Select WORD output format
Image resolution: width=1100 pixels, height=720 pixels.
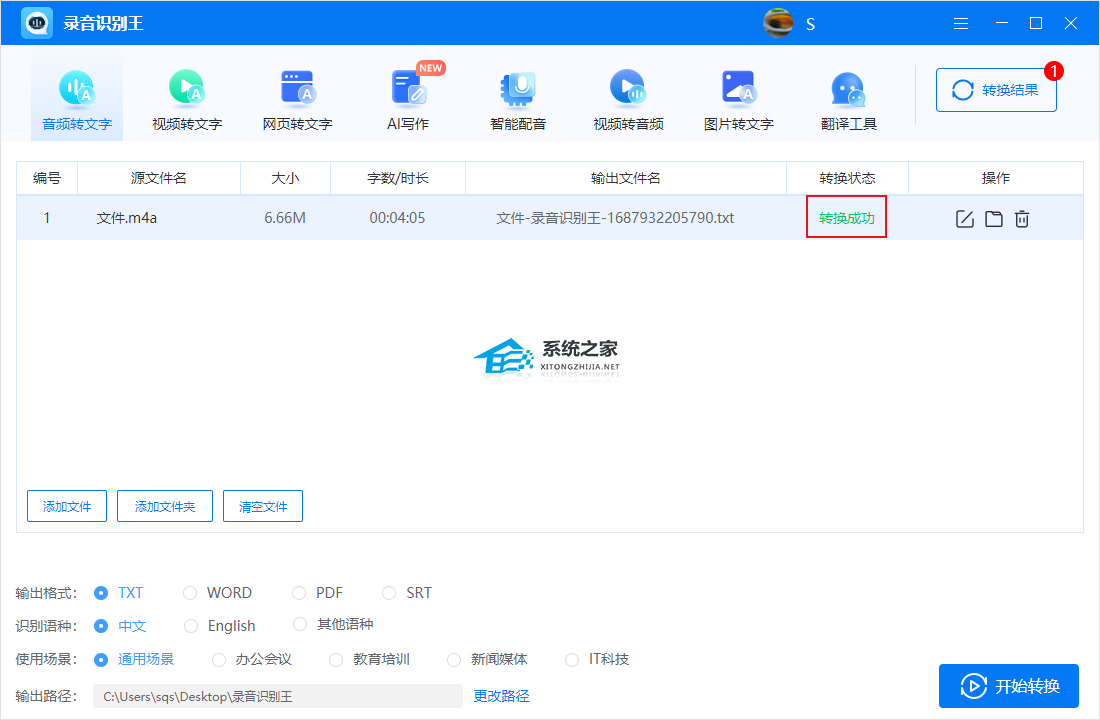[190, 593]
